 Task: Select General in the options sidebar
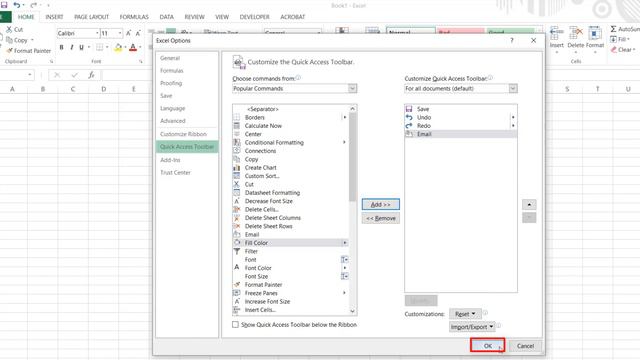pos(187,58)
